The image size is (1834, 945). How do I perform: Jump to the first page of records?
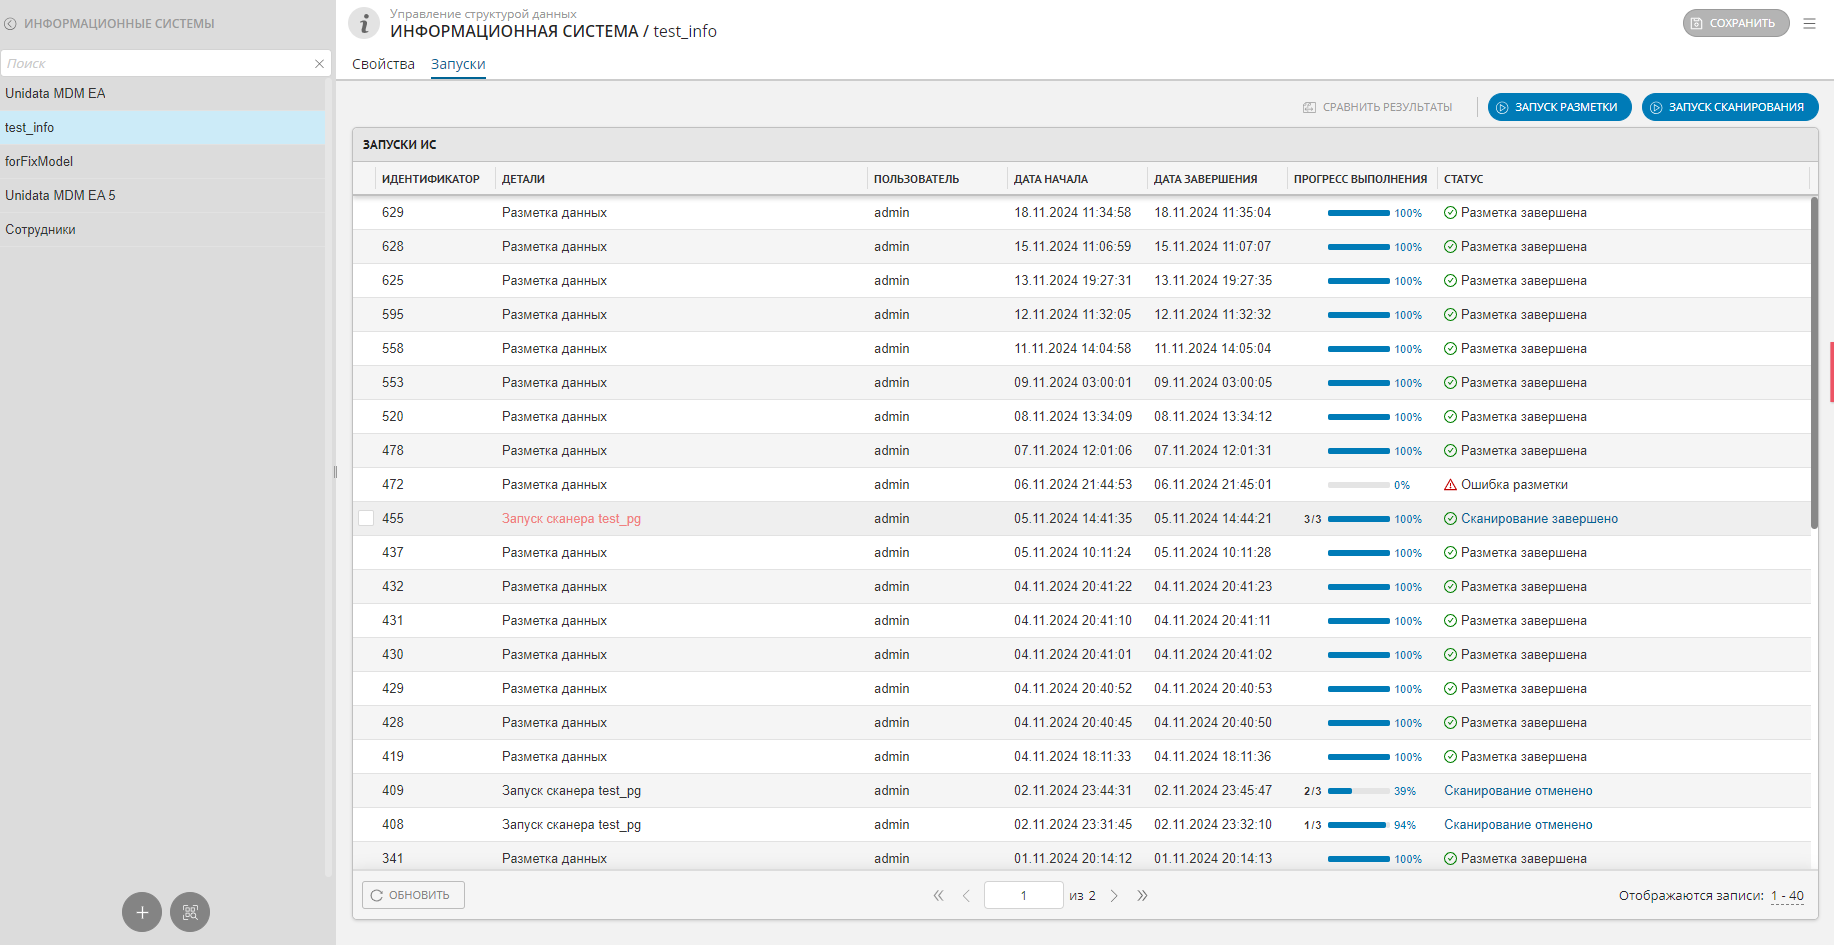tap(938, 896)
